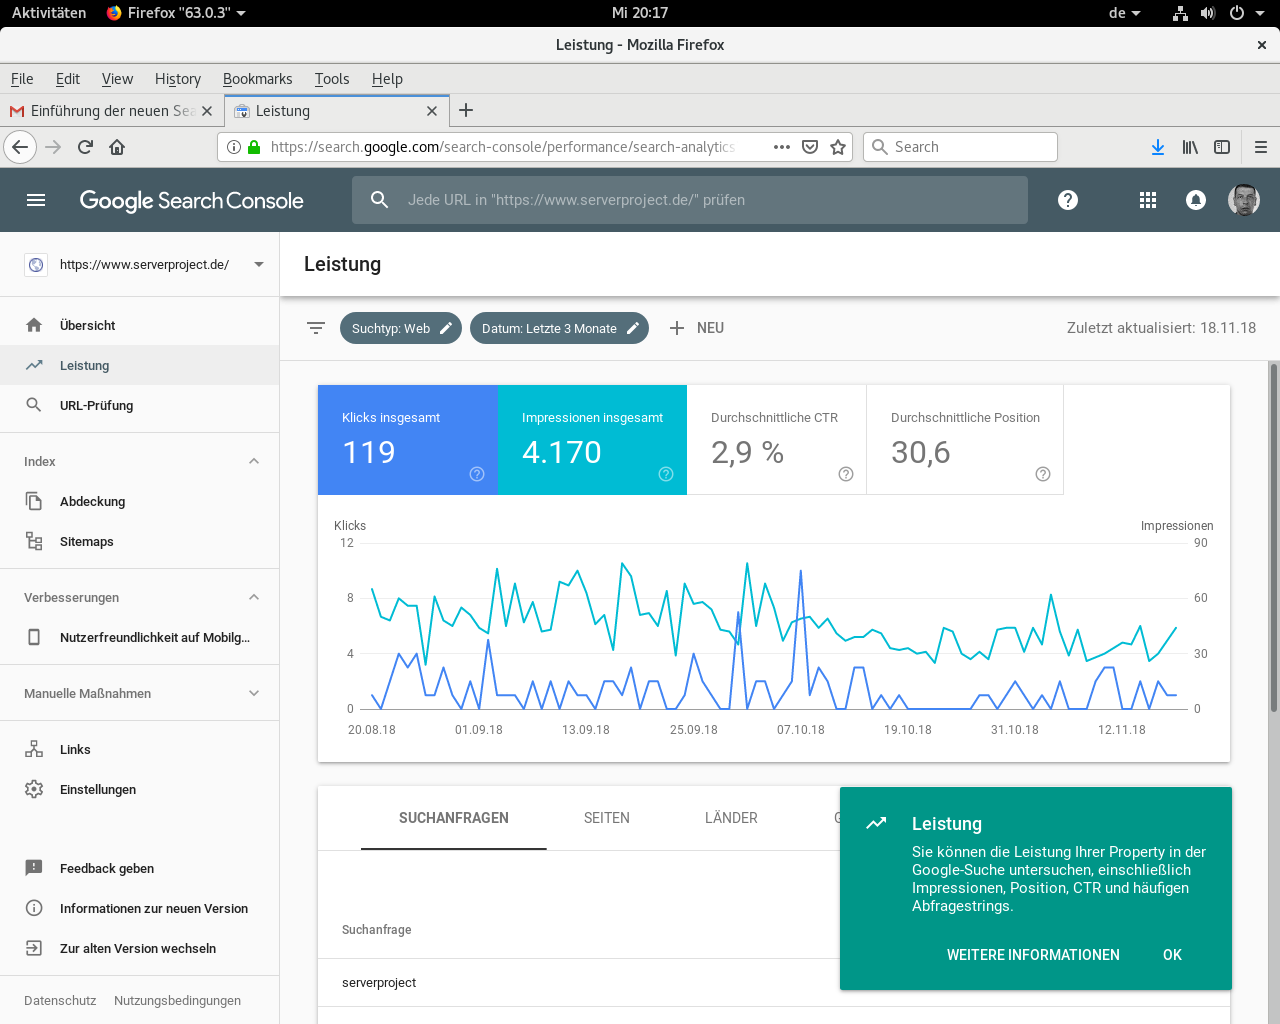Expand the Manuelle Maßnahmen section
This screenshot has width=1280, height=1024.
(254, 693)
